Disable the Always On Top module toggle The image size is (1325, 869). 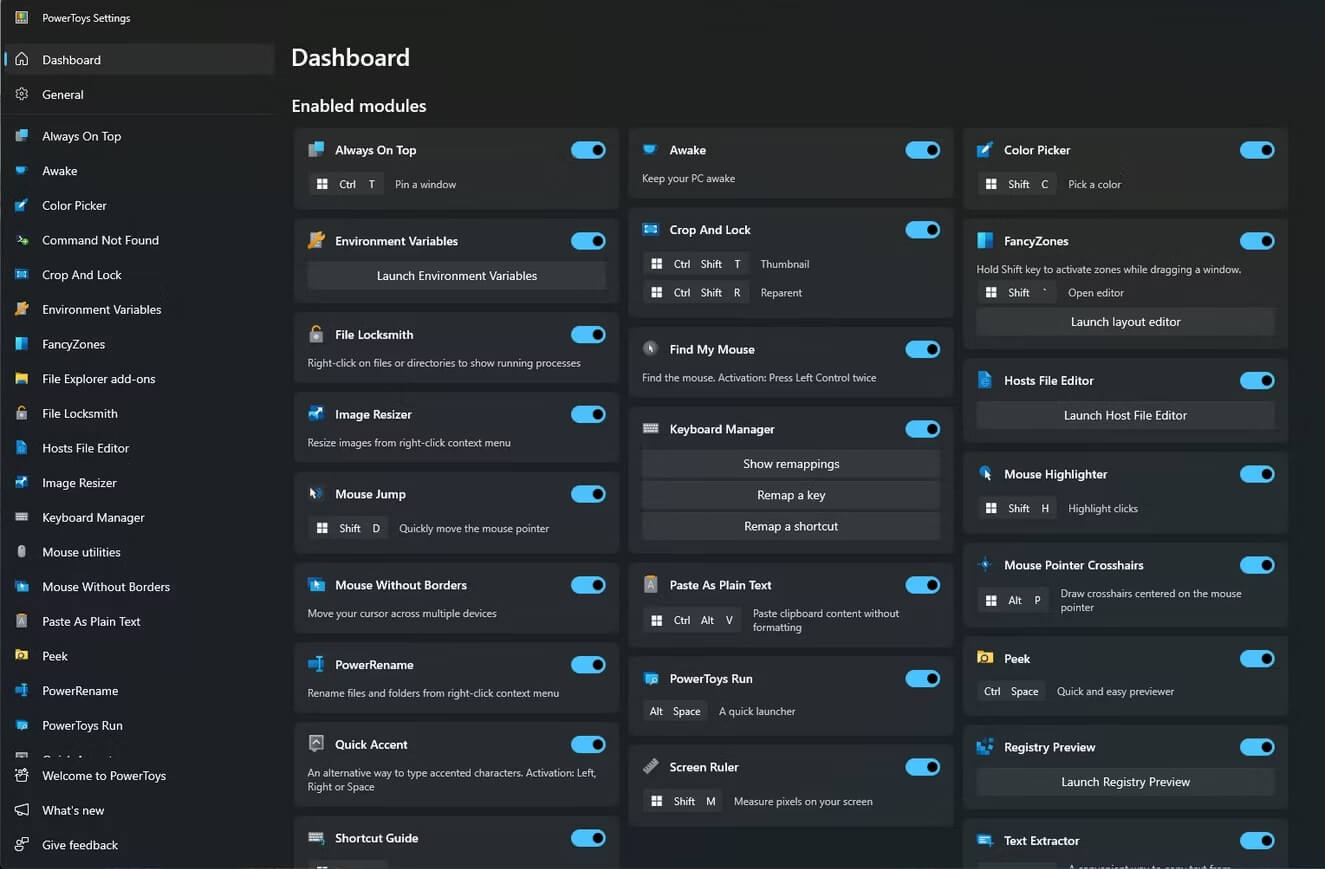tap(588, 150)
